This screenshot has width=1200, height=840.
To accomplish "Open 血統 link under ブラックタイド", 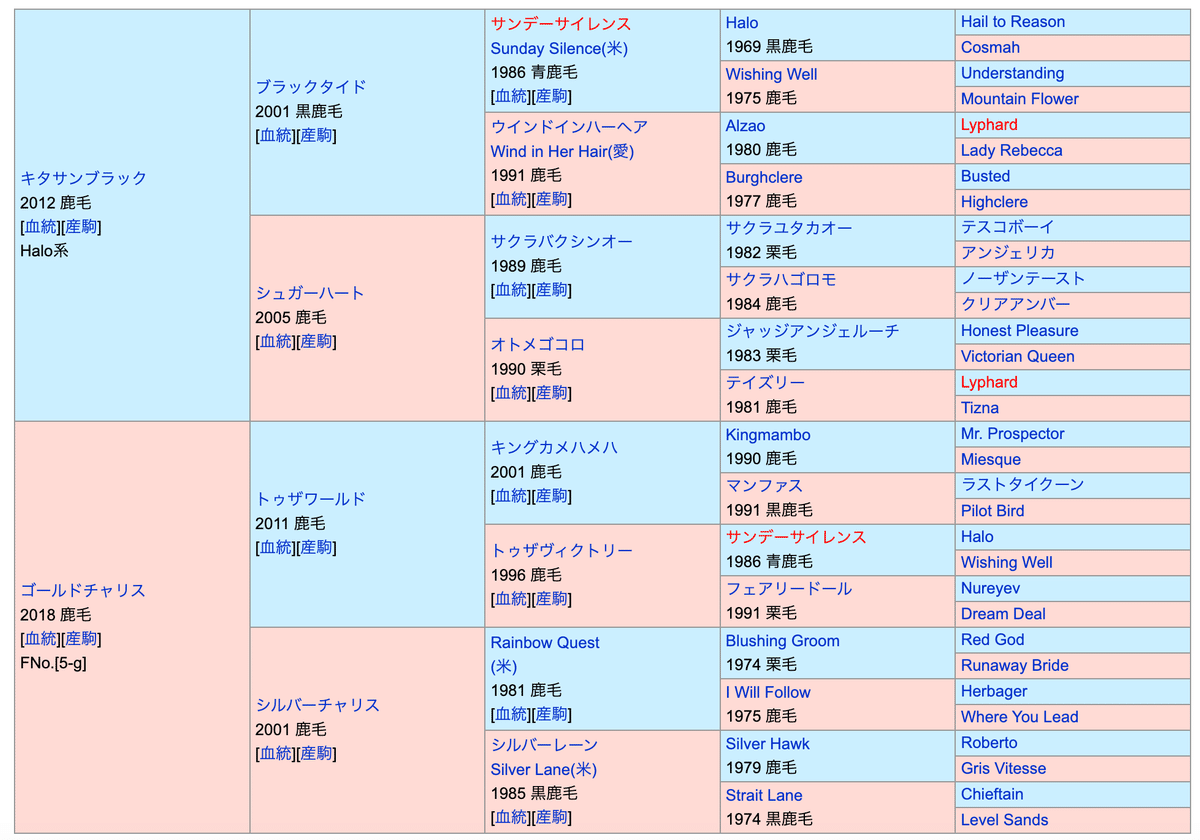I will pyautogui.click(x=275, y=136).
